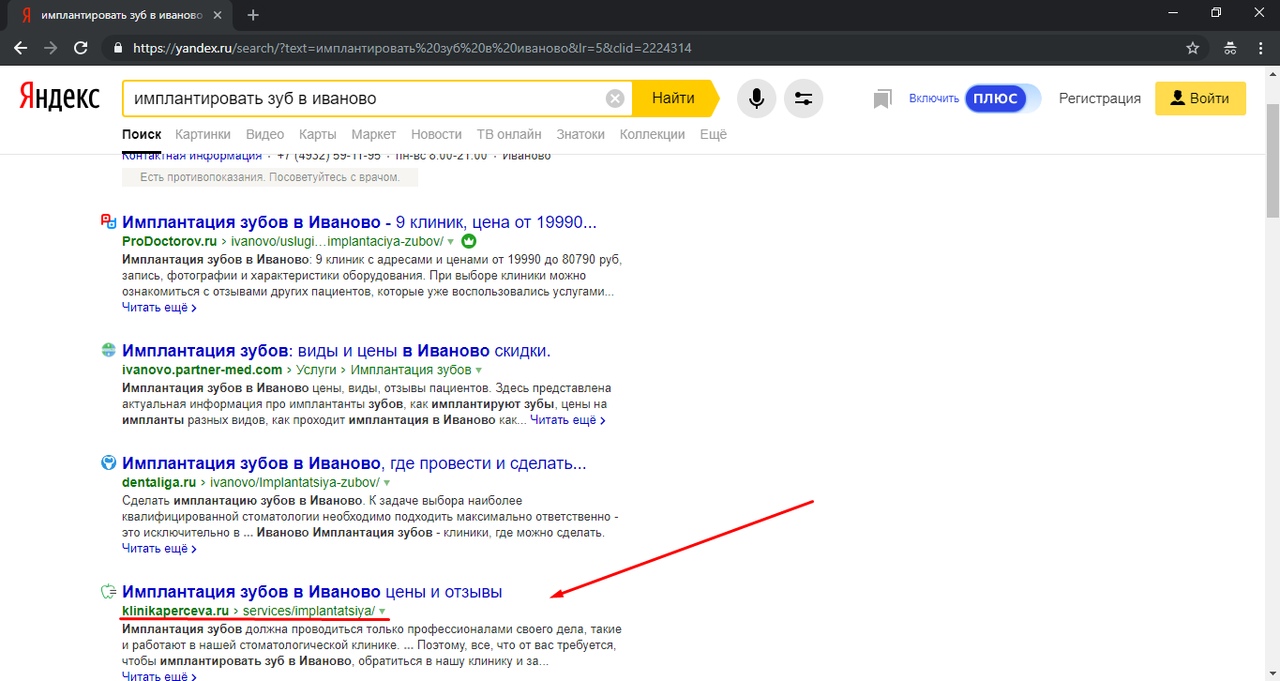Clear the search query with X icon
The image size is (1280, 681).
click(615, 98)
